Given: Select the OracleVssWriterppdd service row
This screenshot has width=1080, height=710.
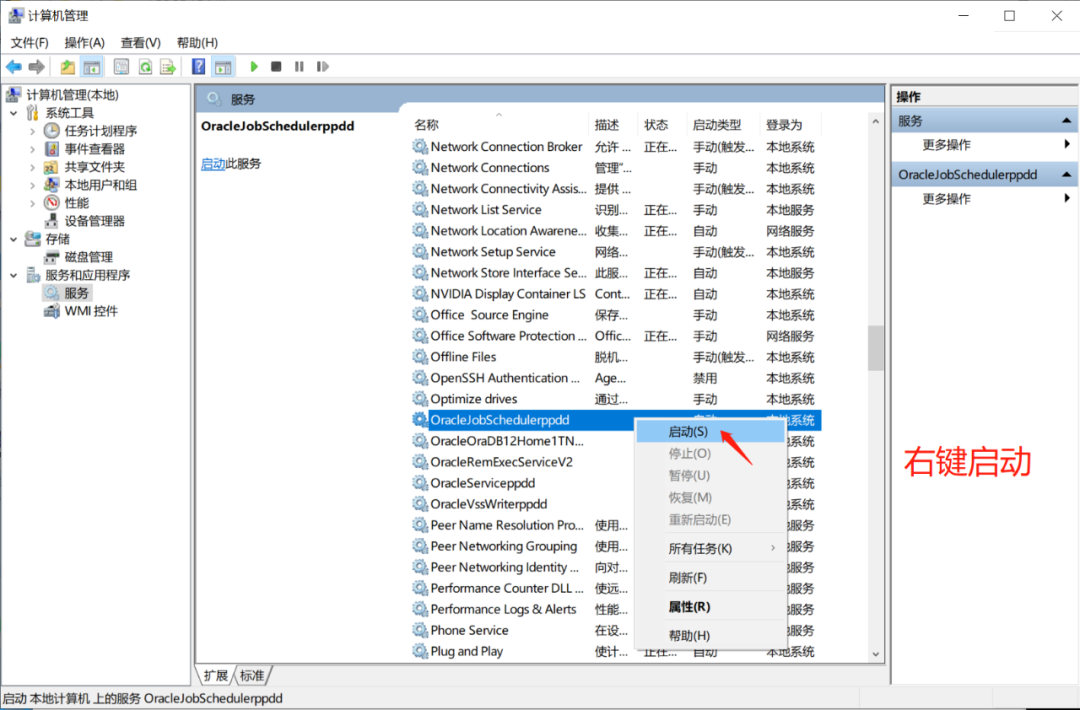Looking at the screenshot, I should 521,504.
